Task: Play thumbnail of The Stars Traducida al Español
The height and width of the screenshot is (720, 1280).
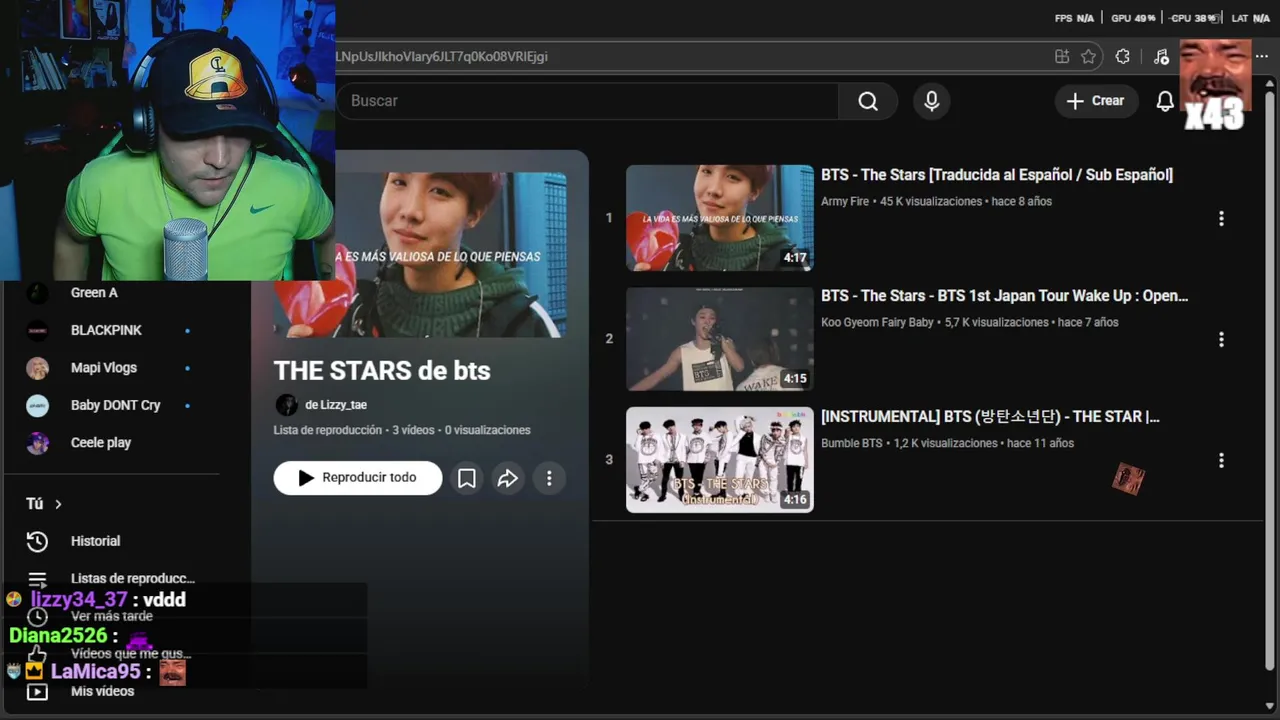Action: pyautogui.click(x=720, y=218)
